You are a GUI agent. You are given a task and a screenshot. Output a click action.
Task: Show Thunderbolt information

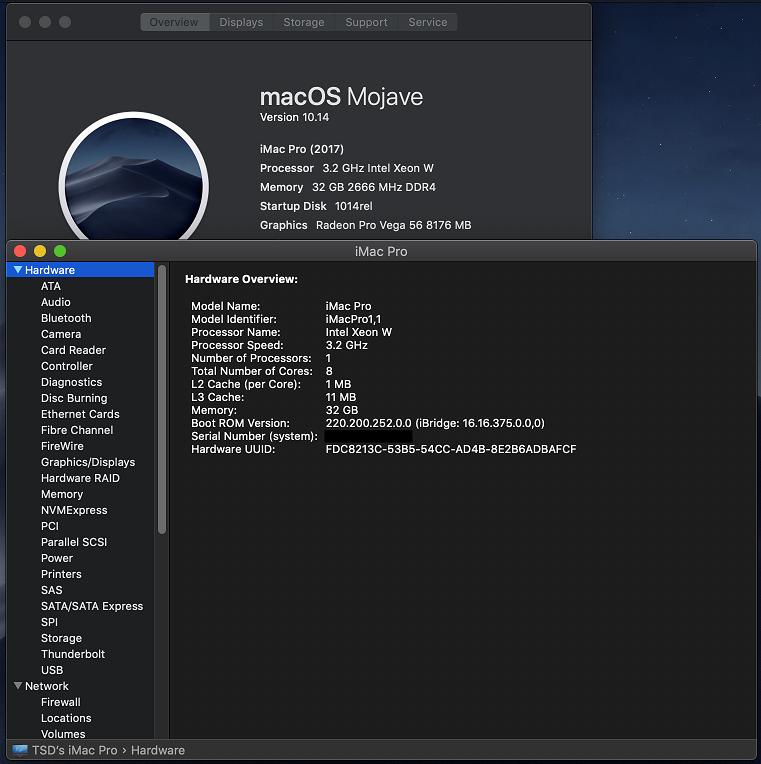tap(73, 654)
